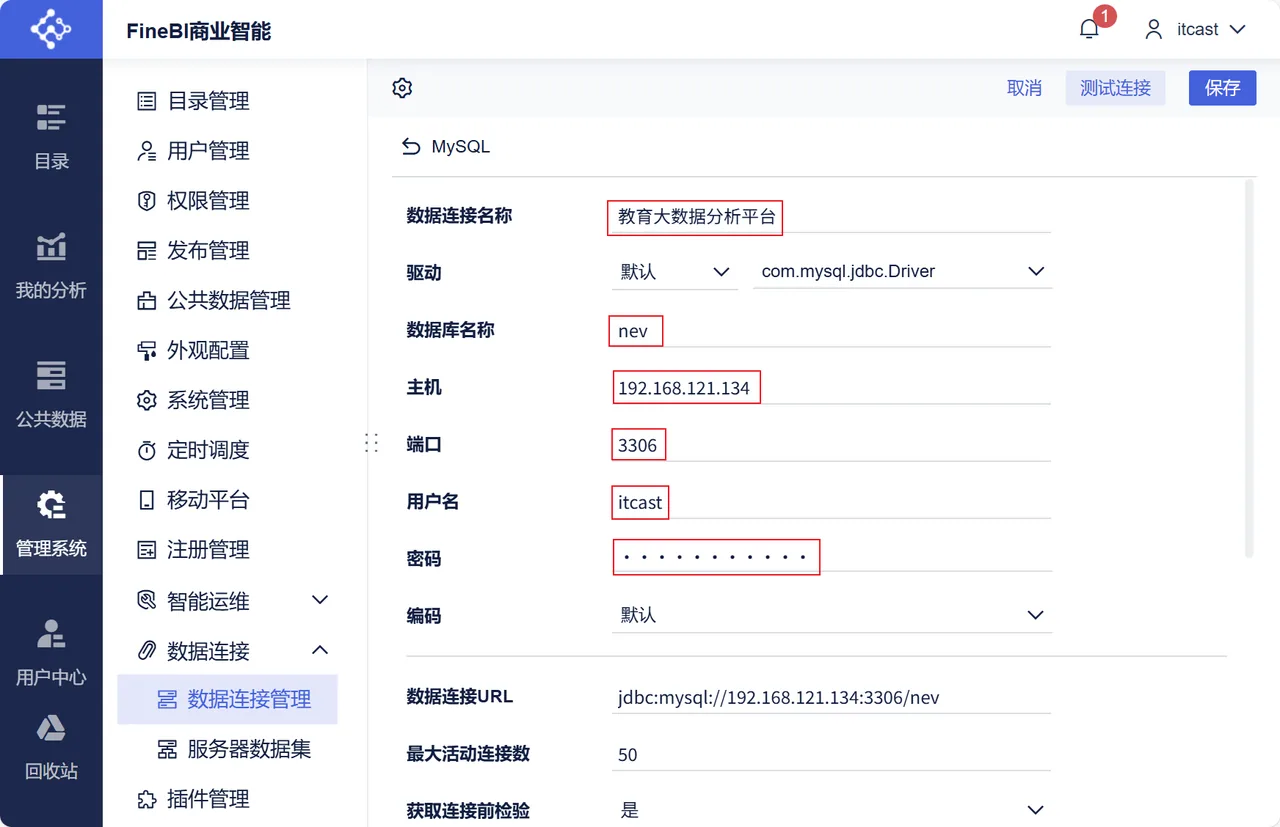
Task: Click the 目录管理 list icon
Action: 147,101
